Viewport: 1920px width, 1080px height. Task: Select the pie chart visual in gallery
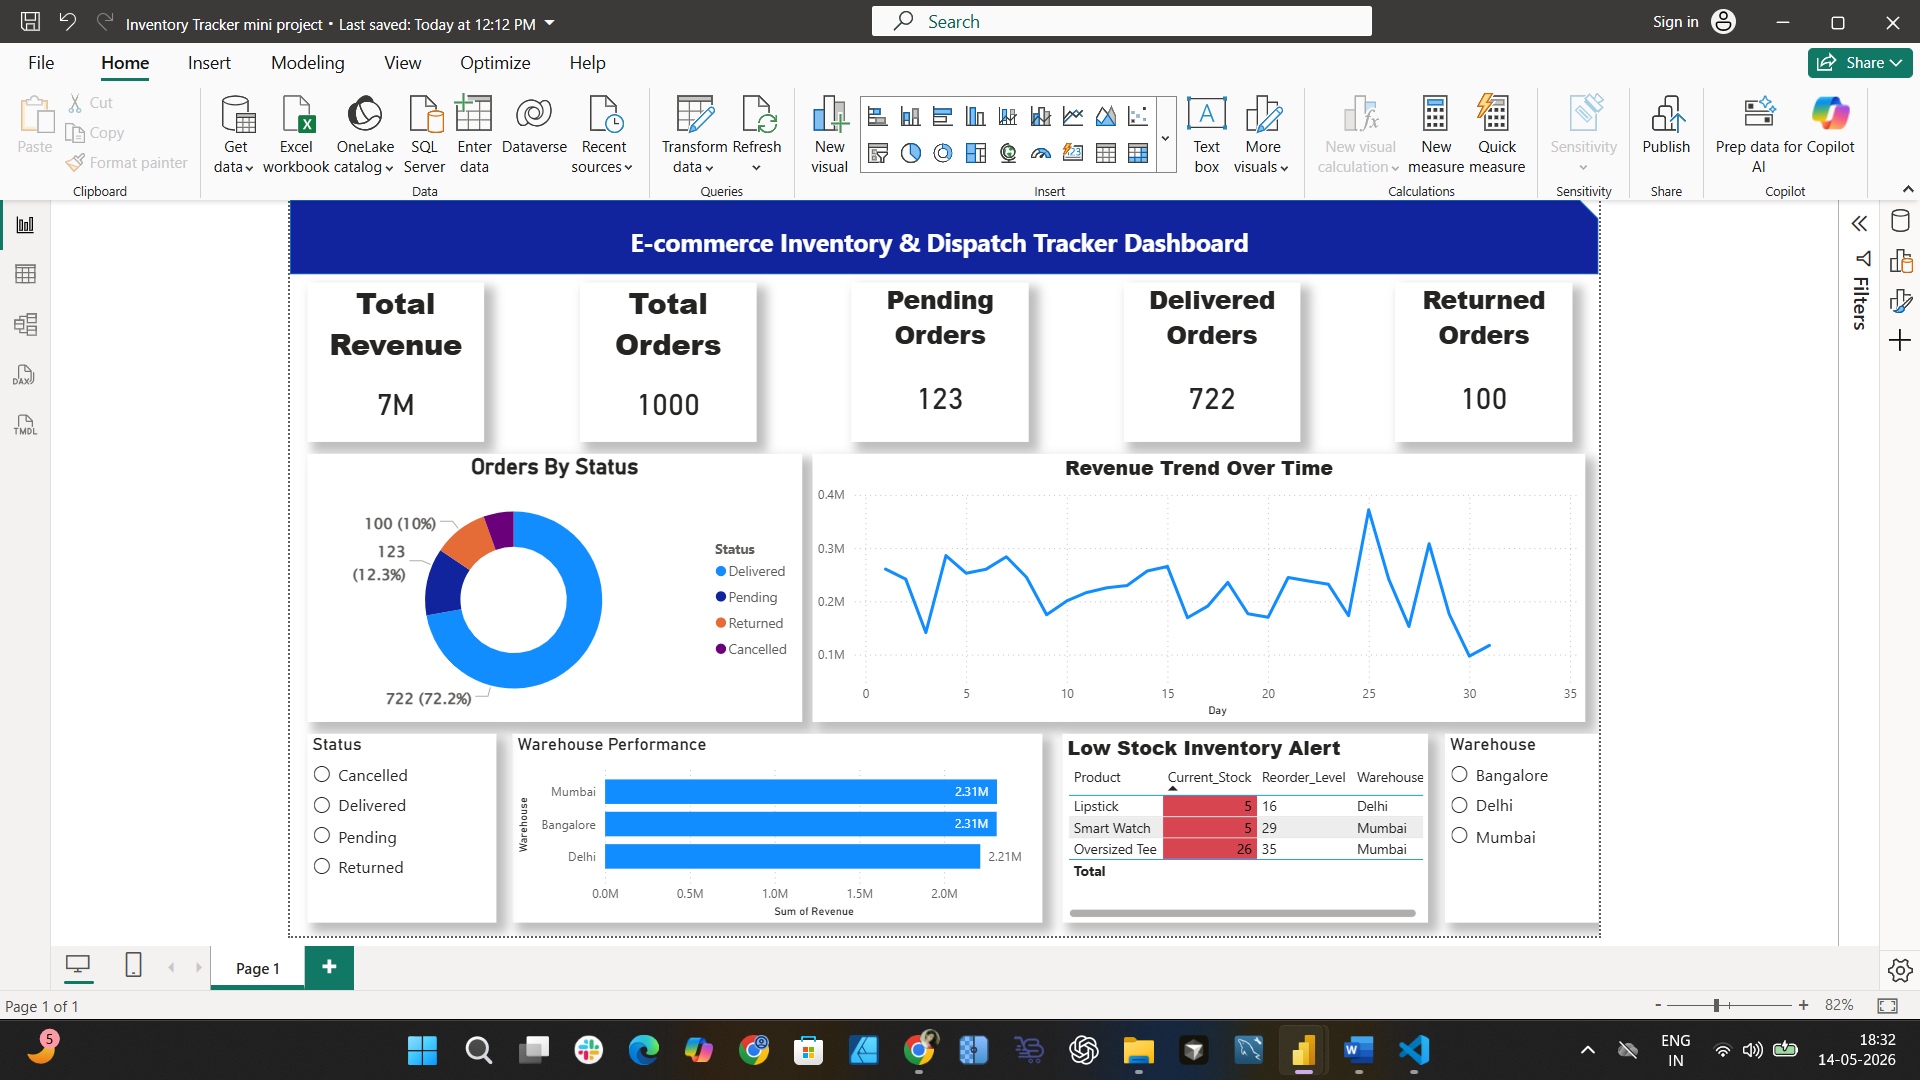coord(910,153)
